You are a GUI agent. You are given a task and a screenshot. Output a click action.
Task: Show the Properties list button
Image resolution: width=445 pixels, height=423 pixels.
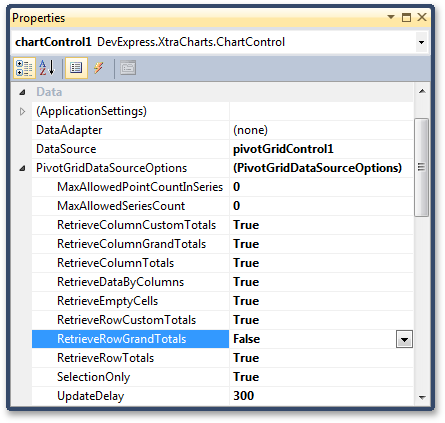point(76,68)
